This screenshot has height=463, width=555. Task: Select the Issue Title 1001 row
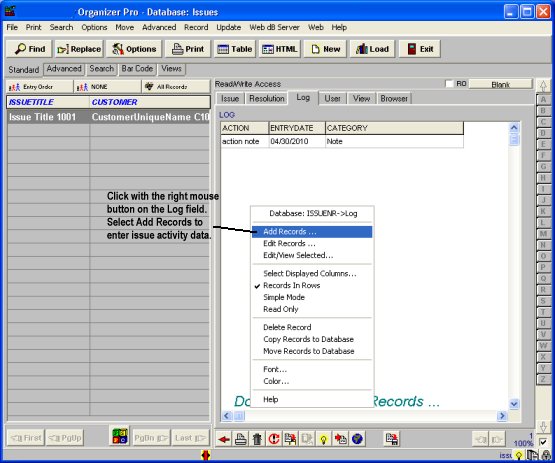click(x=108, y=117)
